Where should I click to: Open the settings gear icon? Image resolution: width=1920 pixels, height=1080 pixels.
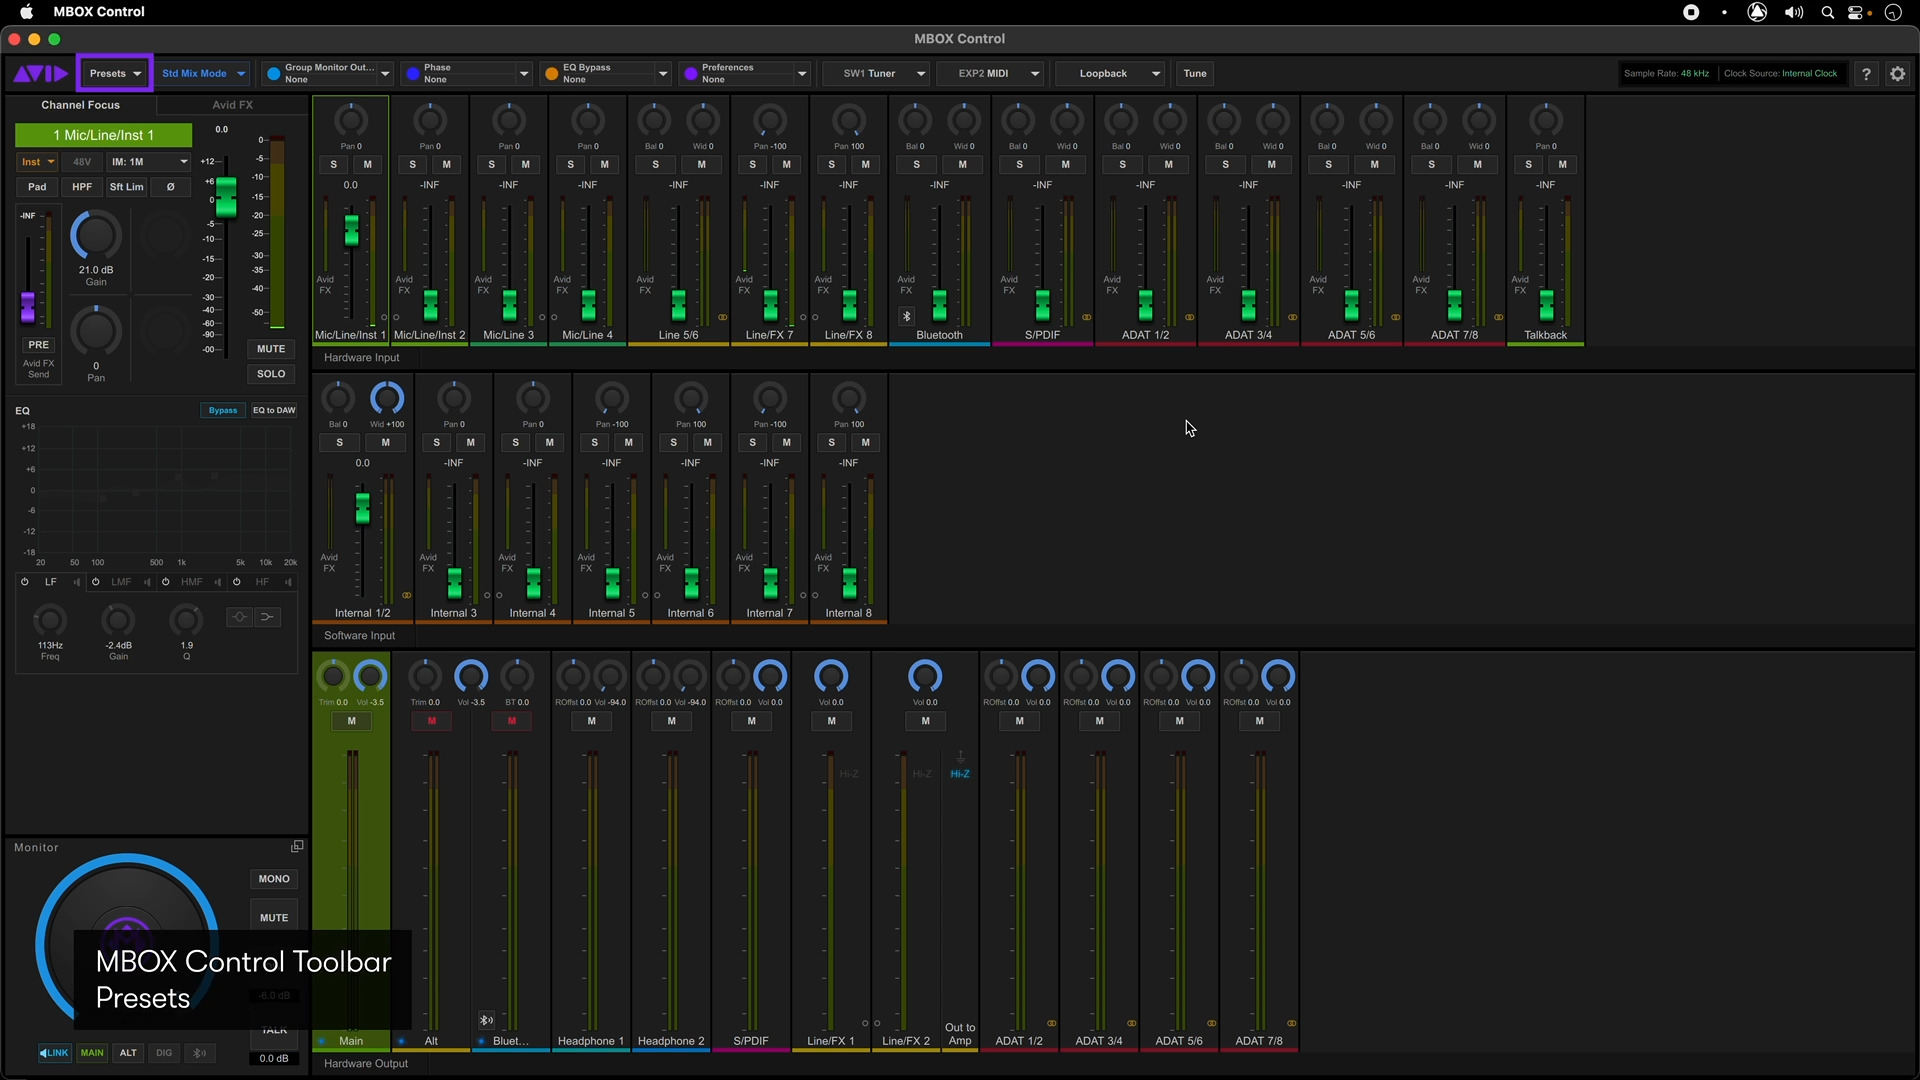tap(1897, 73)
